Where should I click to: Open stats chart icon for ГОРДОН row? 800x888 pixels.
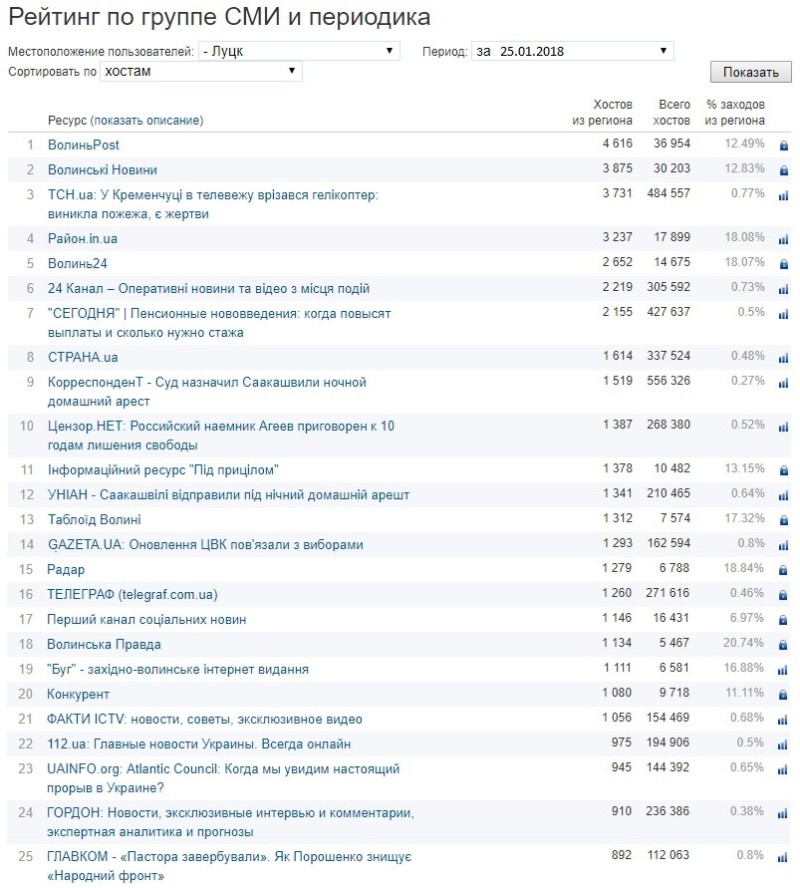784,814
